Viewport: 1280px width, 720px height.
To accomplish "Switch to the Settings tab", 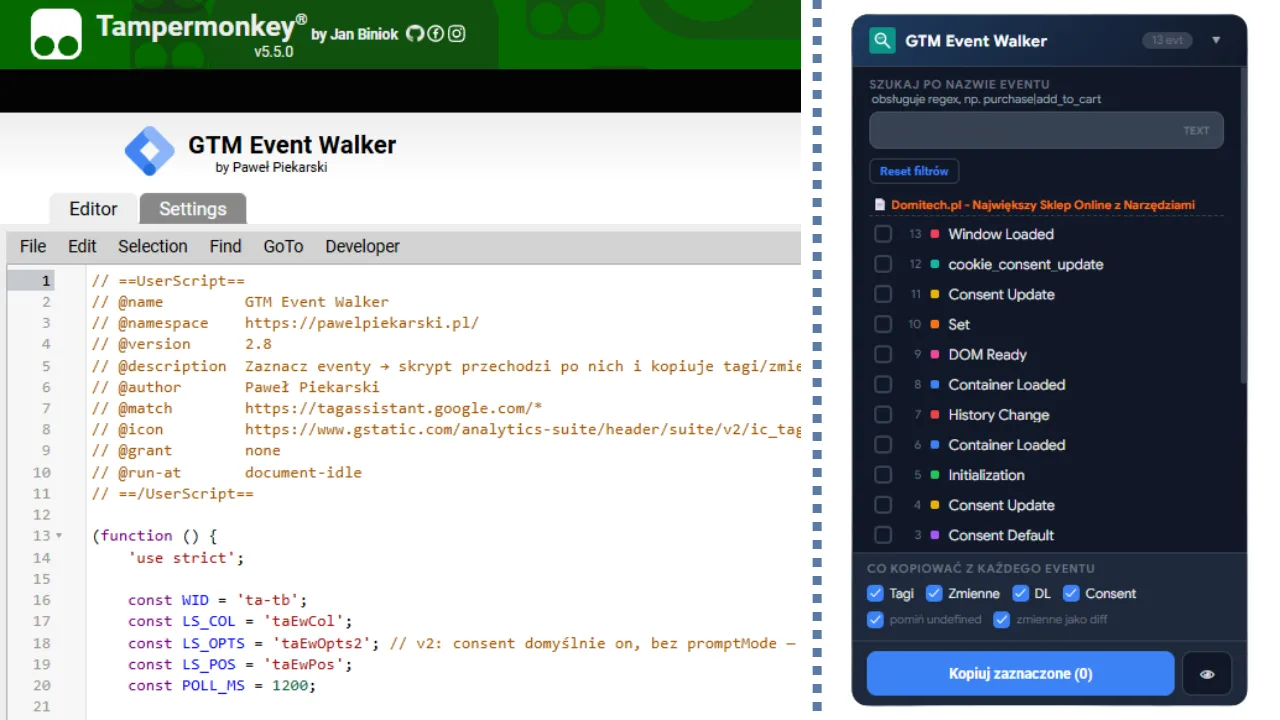I will 193,209.
